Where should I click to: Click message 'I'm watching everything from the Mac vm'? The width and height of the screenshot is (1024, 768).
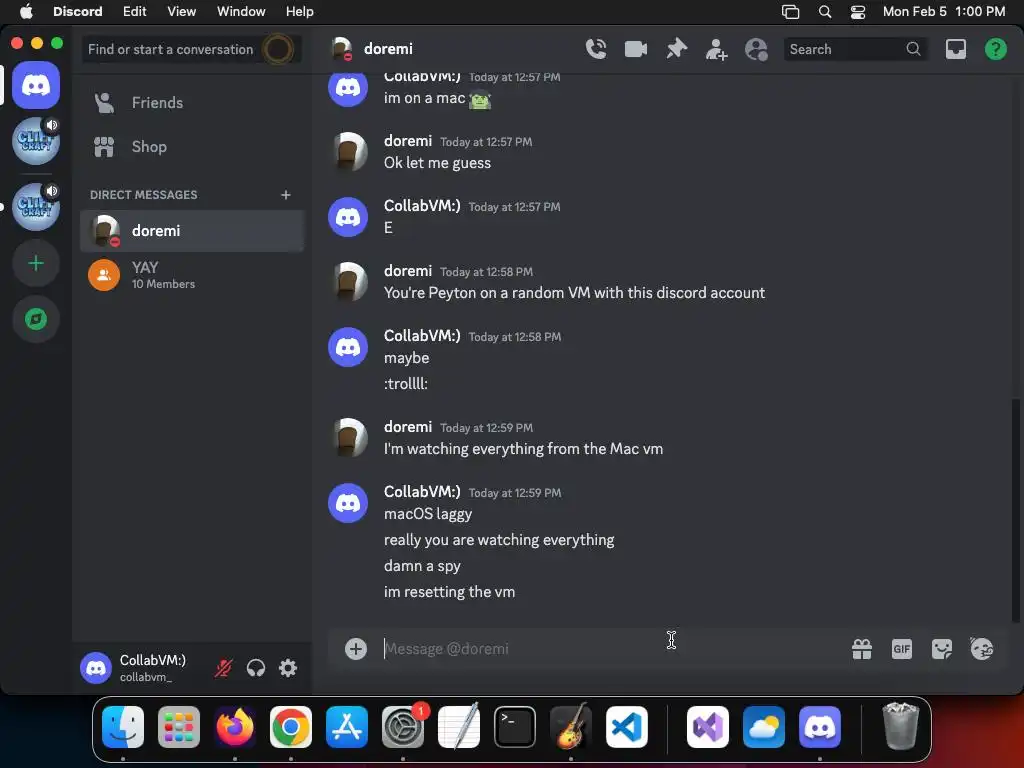click(523, 449)
